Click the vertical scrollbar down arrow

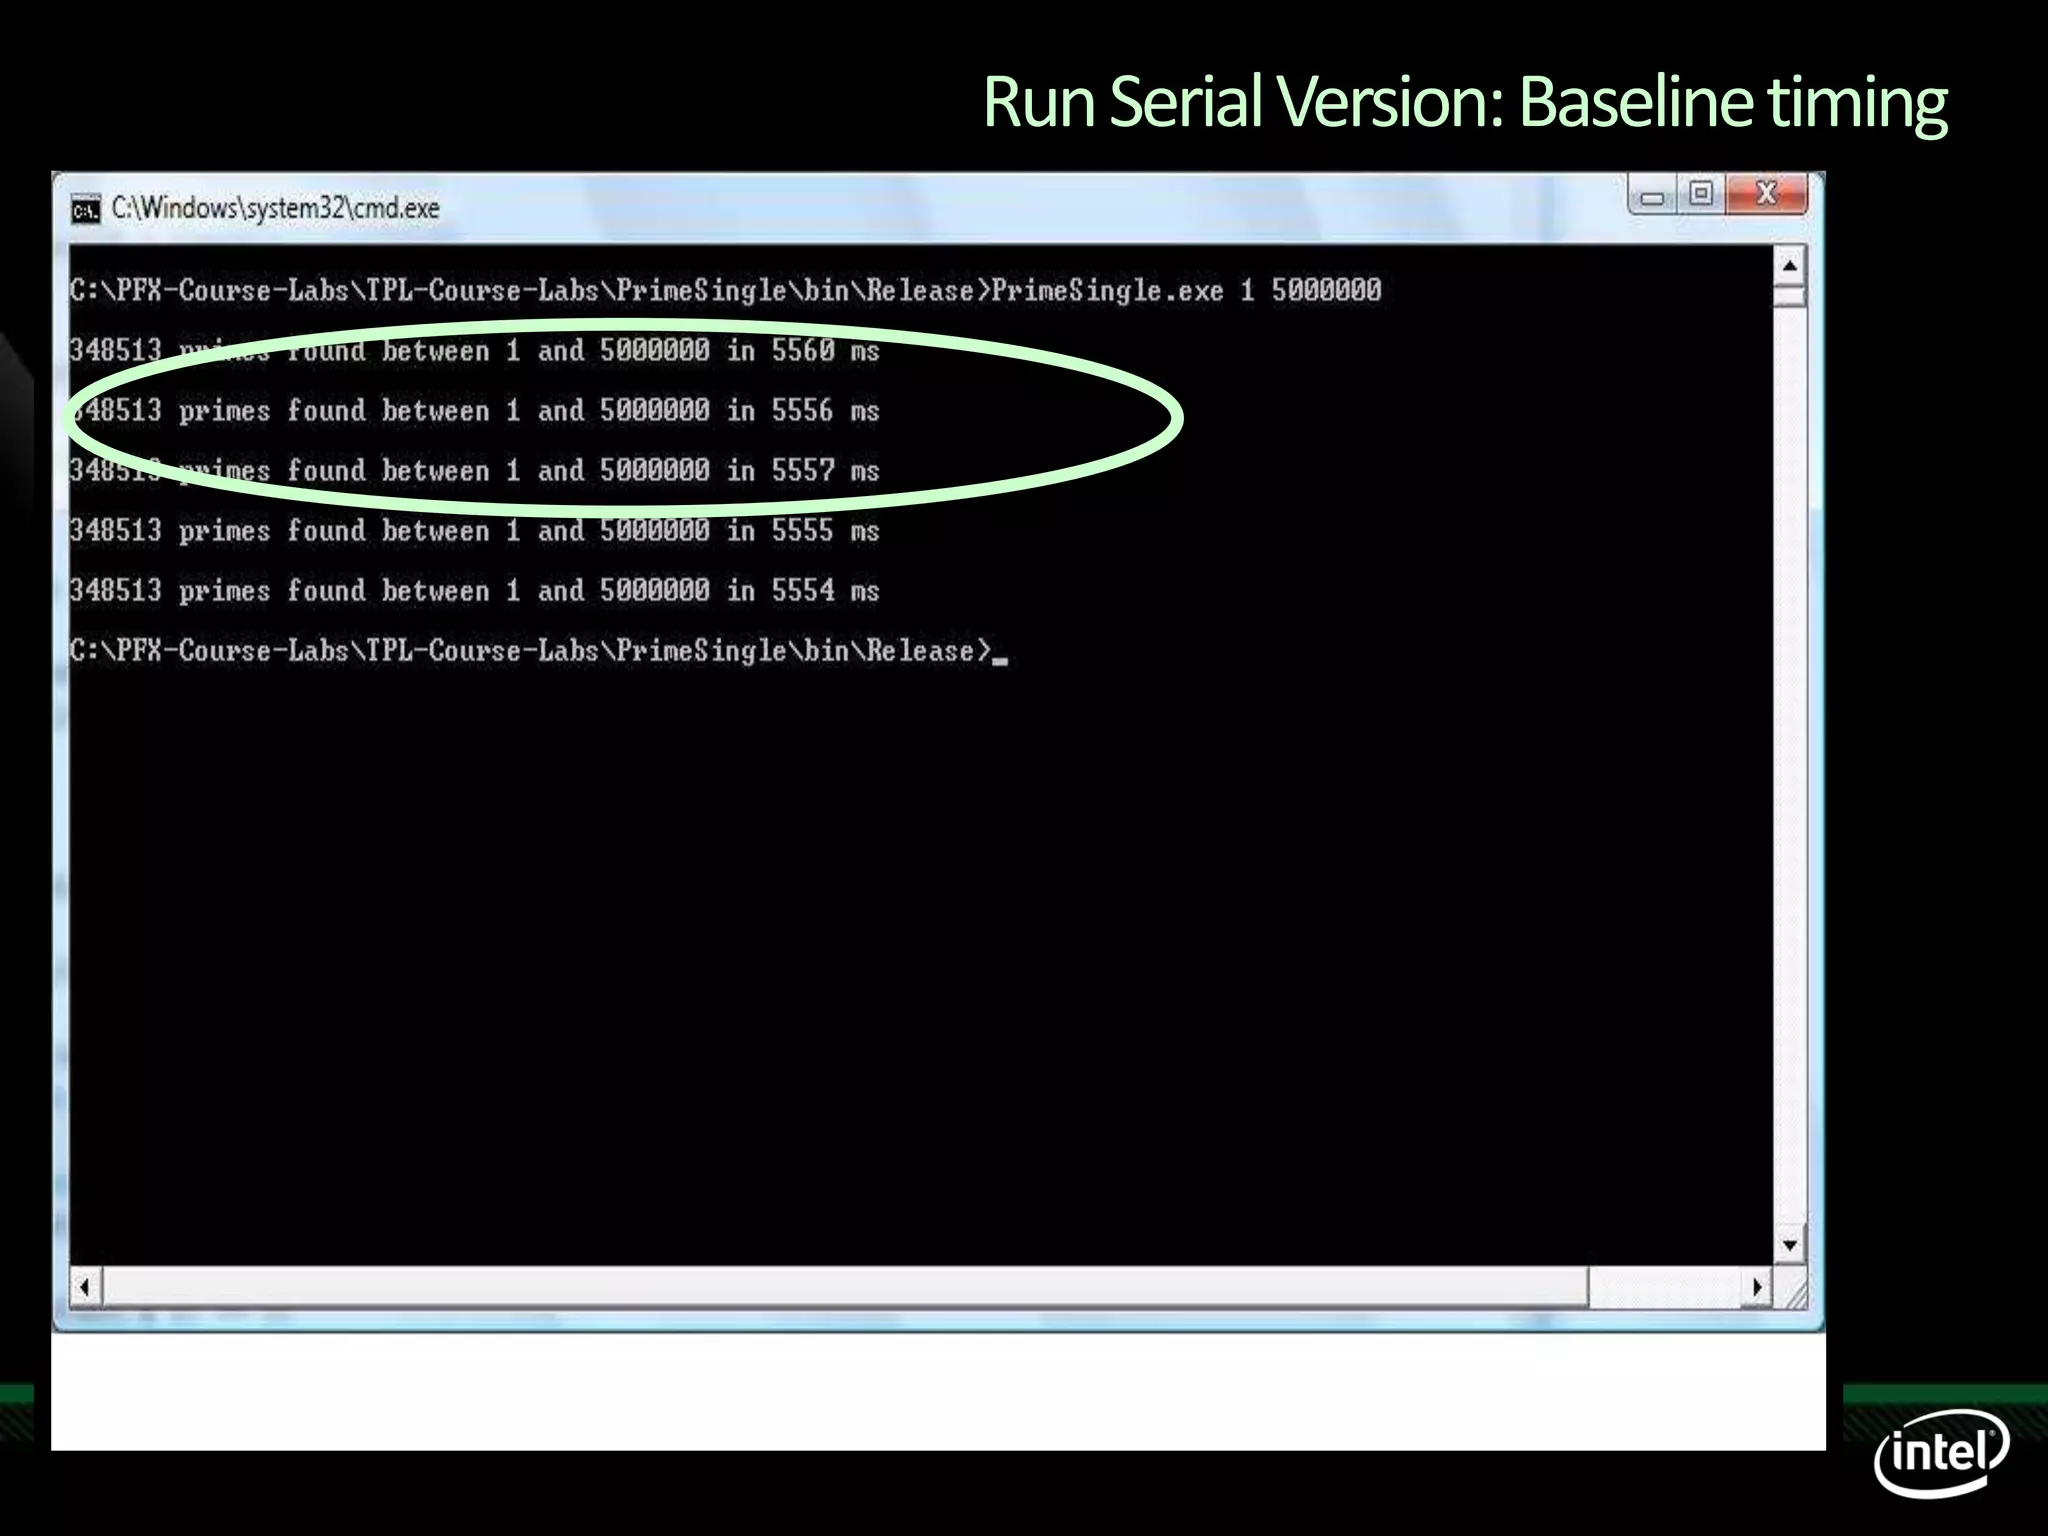1789,1245
